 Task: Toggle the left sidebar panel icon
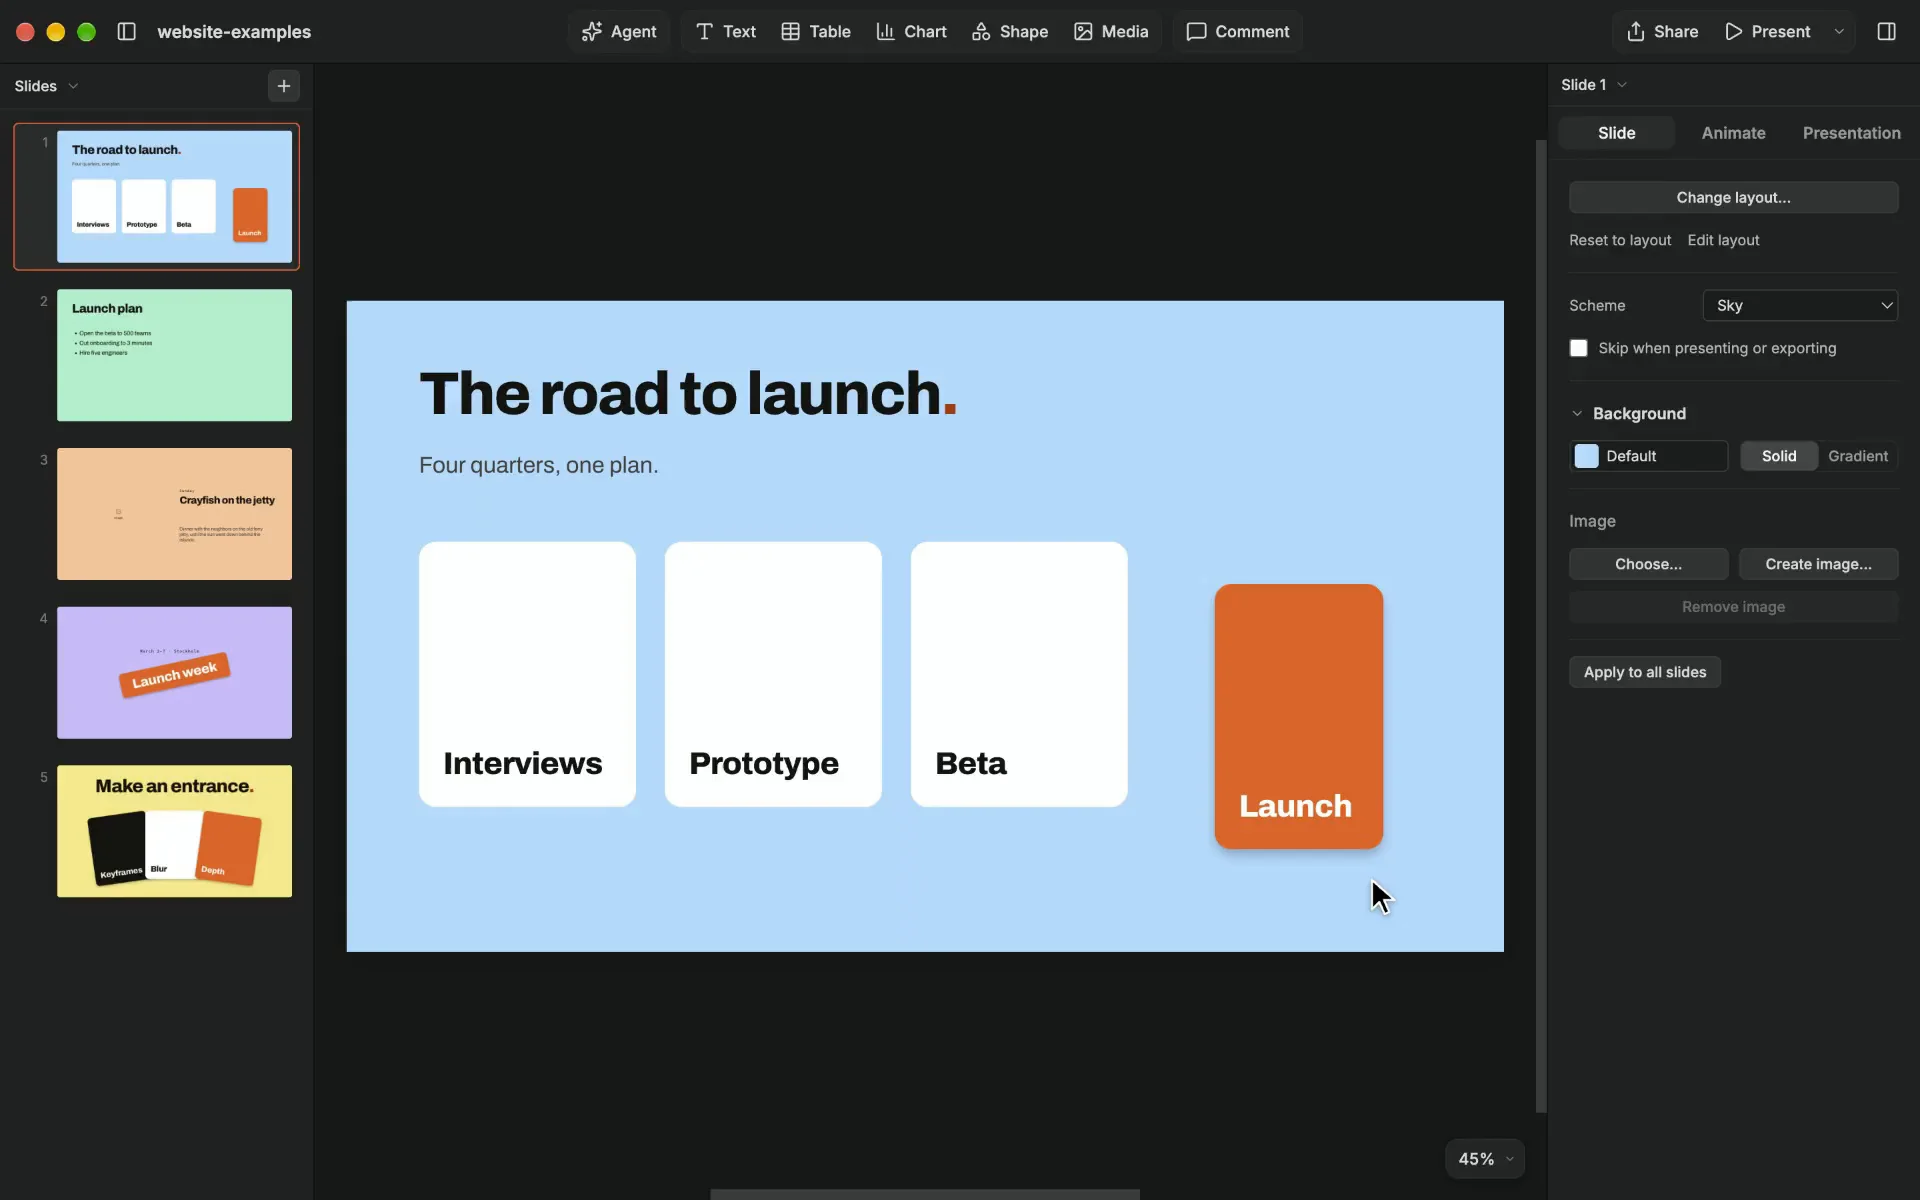coord(126,31)
